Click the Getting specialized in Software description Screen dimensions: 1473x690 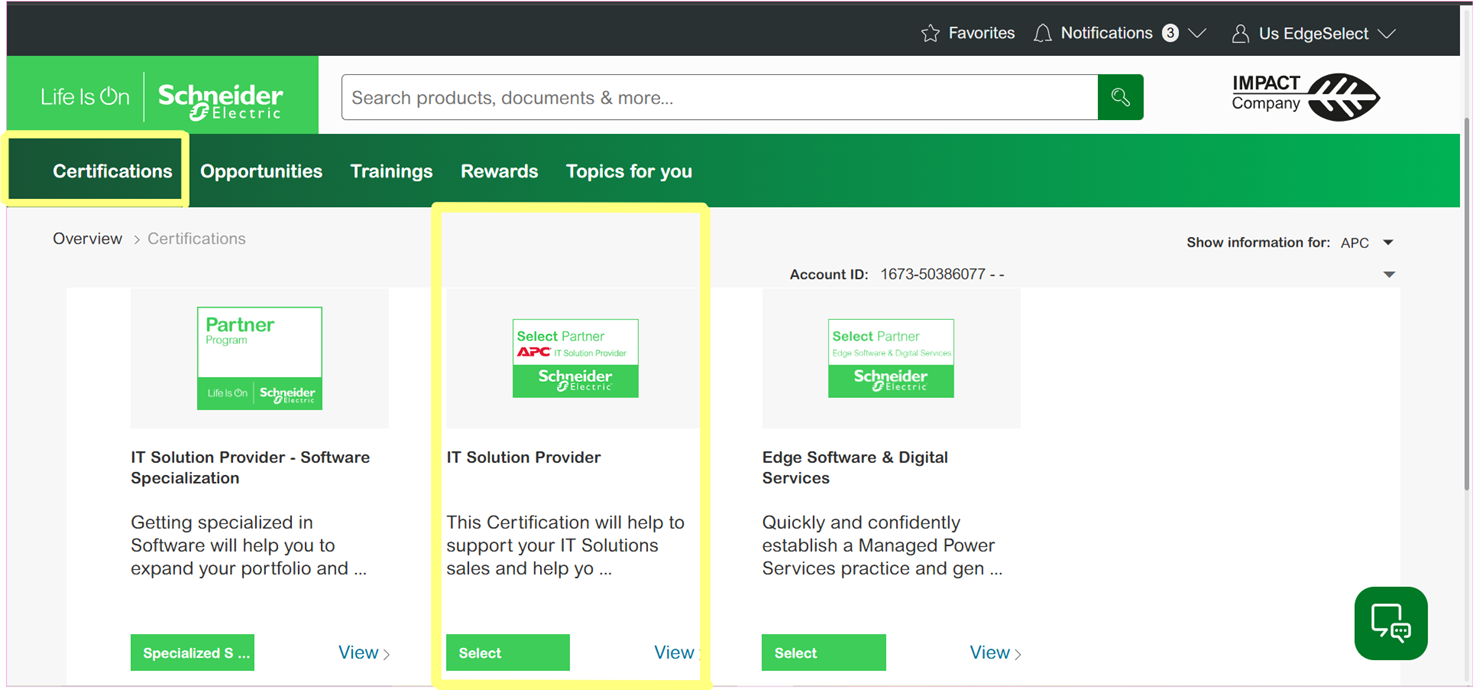click(x=249, y=546)
